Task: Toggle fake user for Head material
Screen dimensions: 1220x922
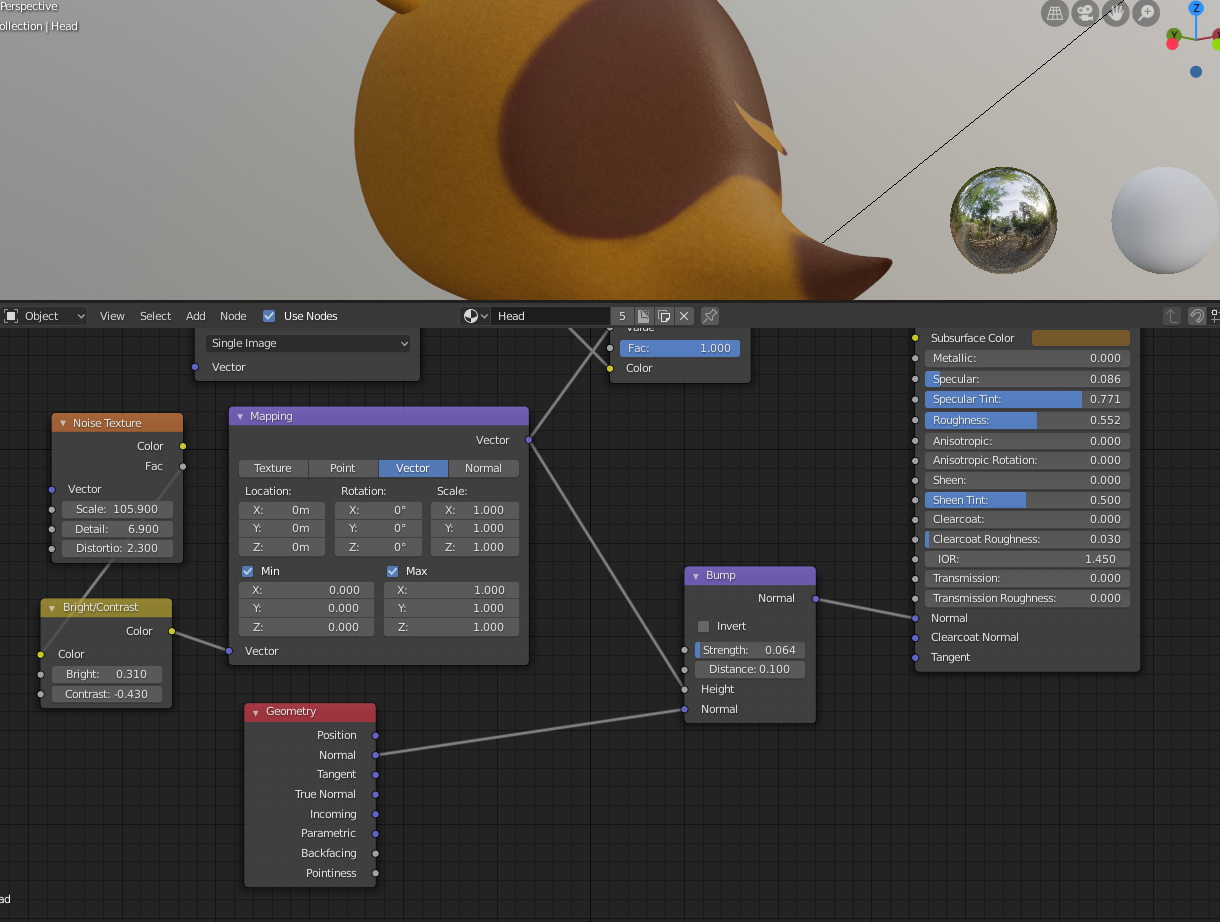Action: coord(643,316)
